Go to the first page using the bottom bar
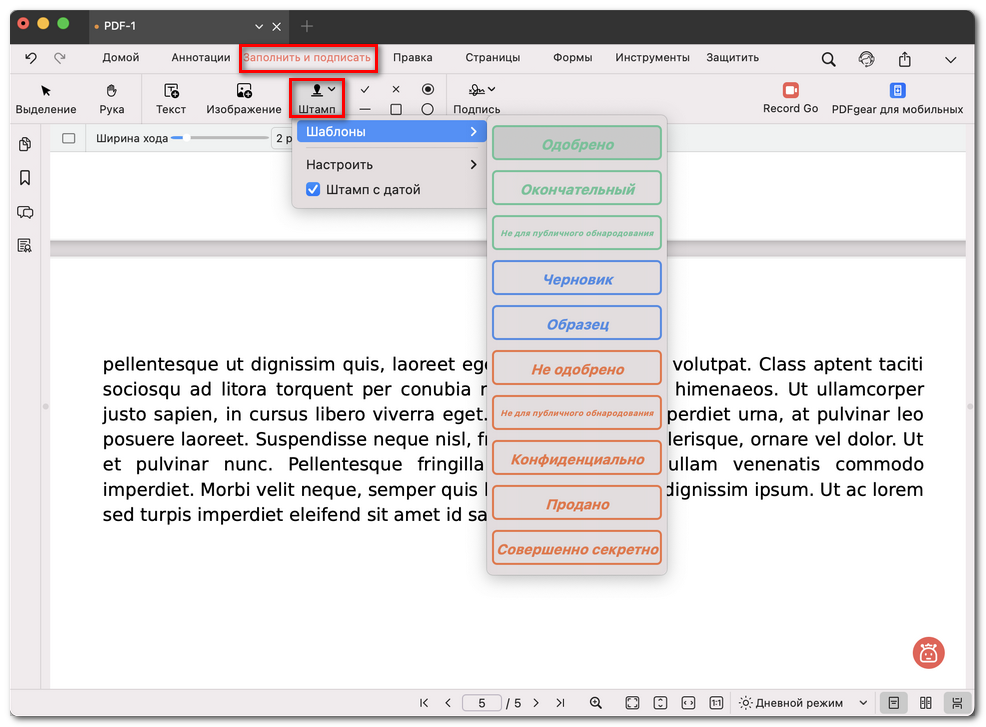986x727 pixels. [424, 703]
